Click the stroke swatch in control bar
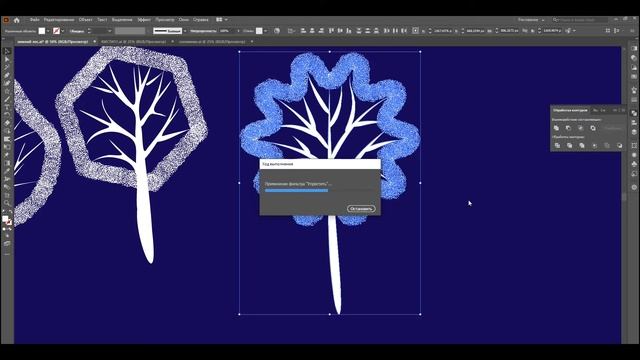Viewport: 640px width, 360px height. coord(56,31)
